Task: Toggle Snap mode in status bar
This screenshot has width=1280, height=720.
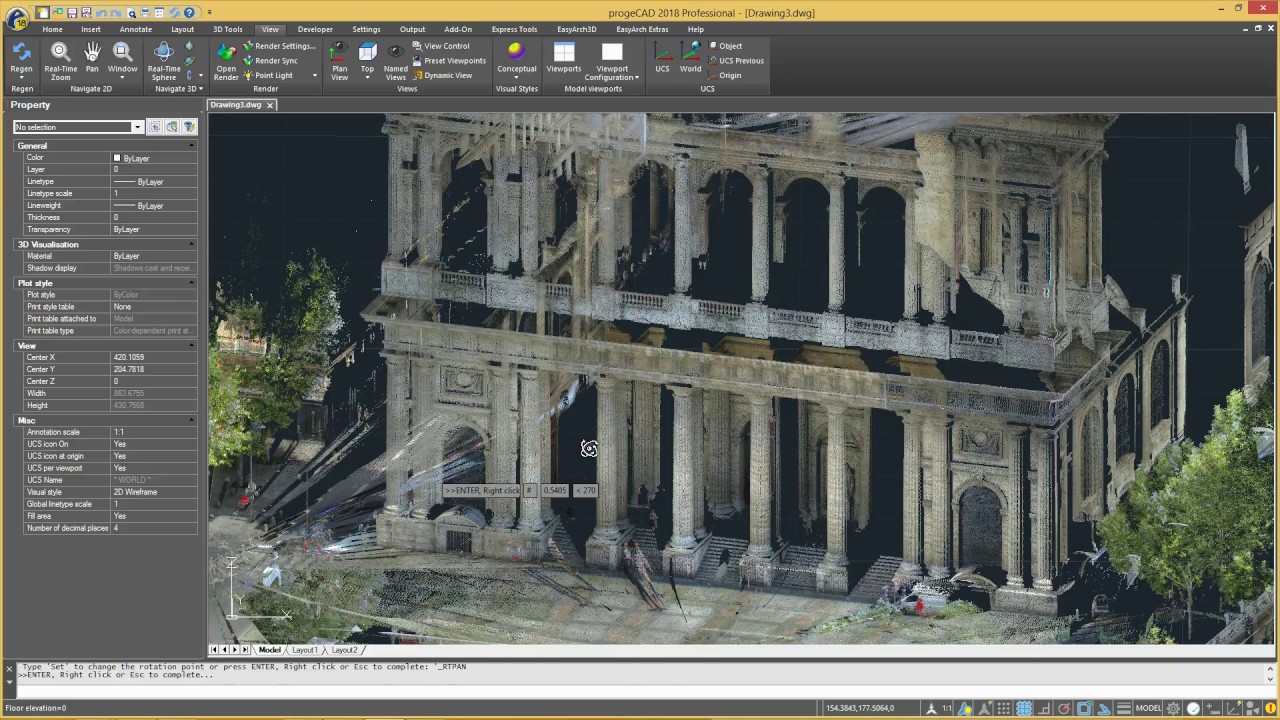Action: pos(1004,708)
